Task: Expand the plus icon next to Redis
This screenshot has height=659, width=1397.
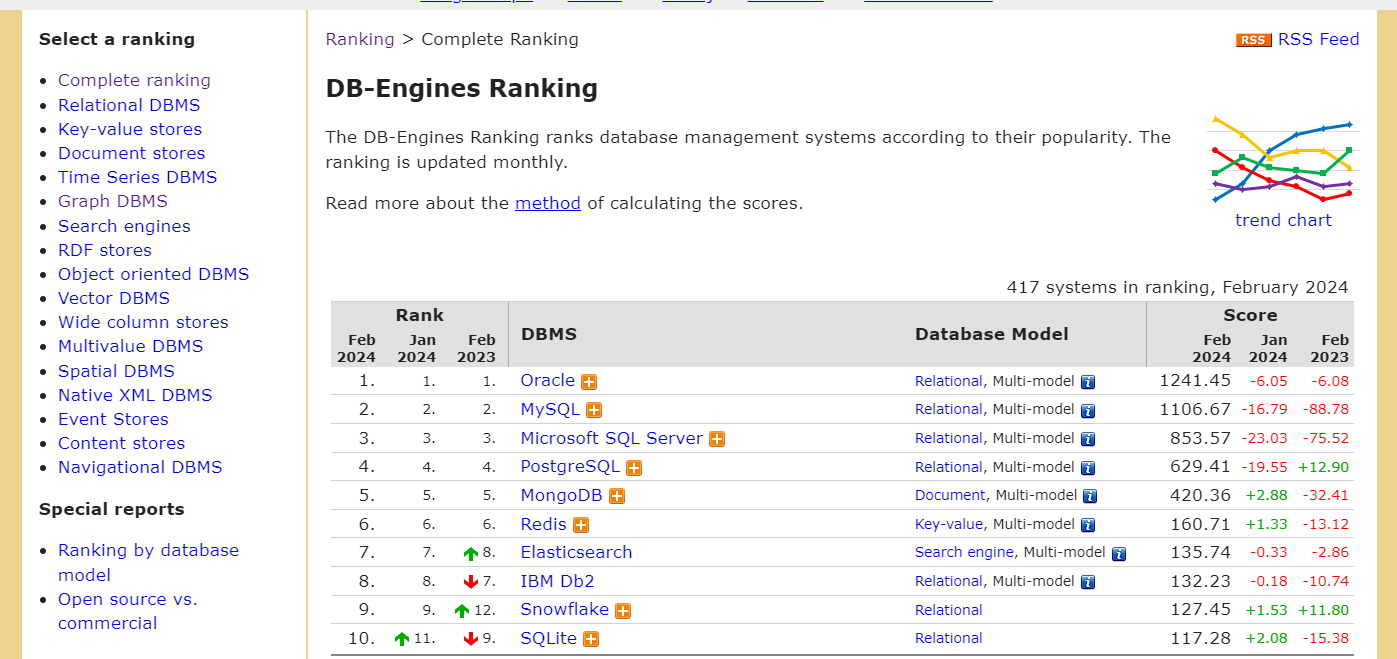Action: 581,525
